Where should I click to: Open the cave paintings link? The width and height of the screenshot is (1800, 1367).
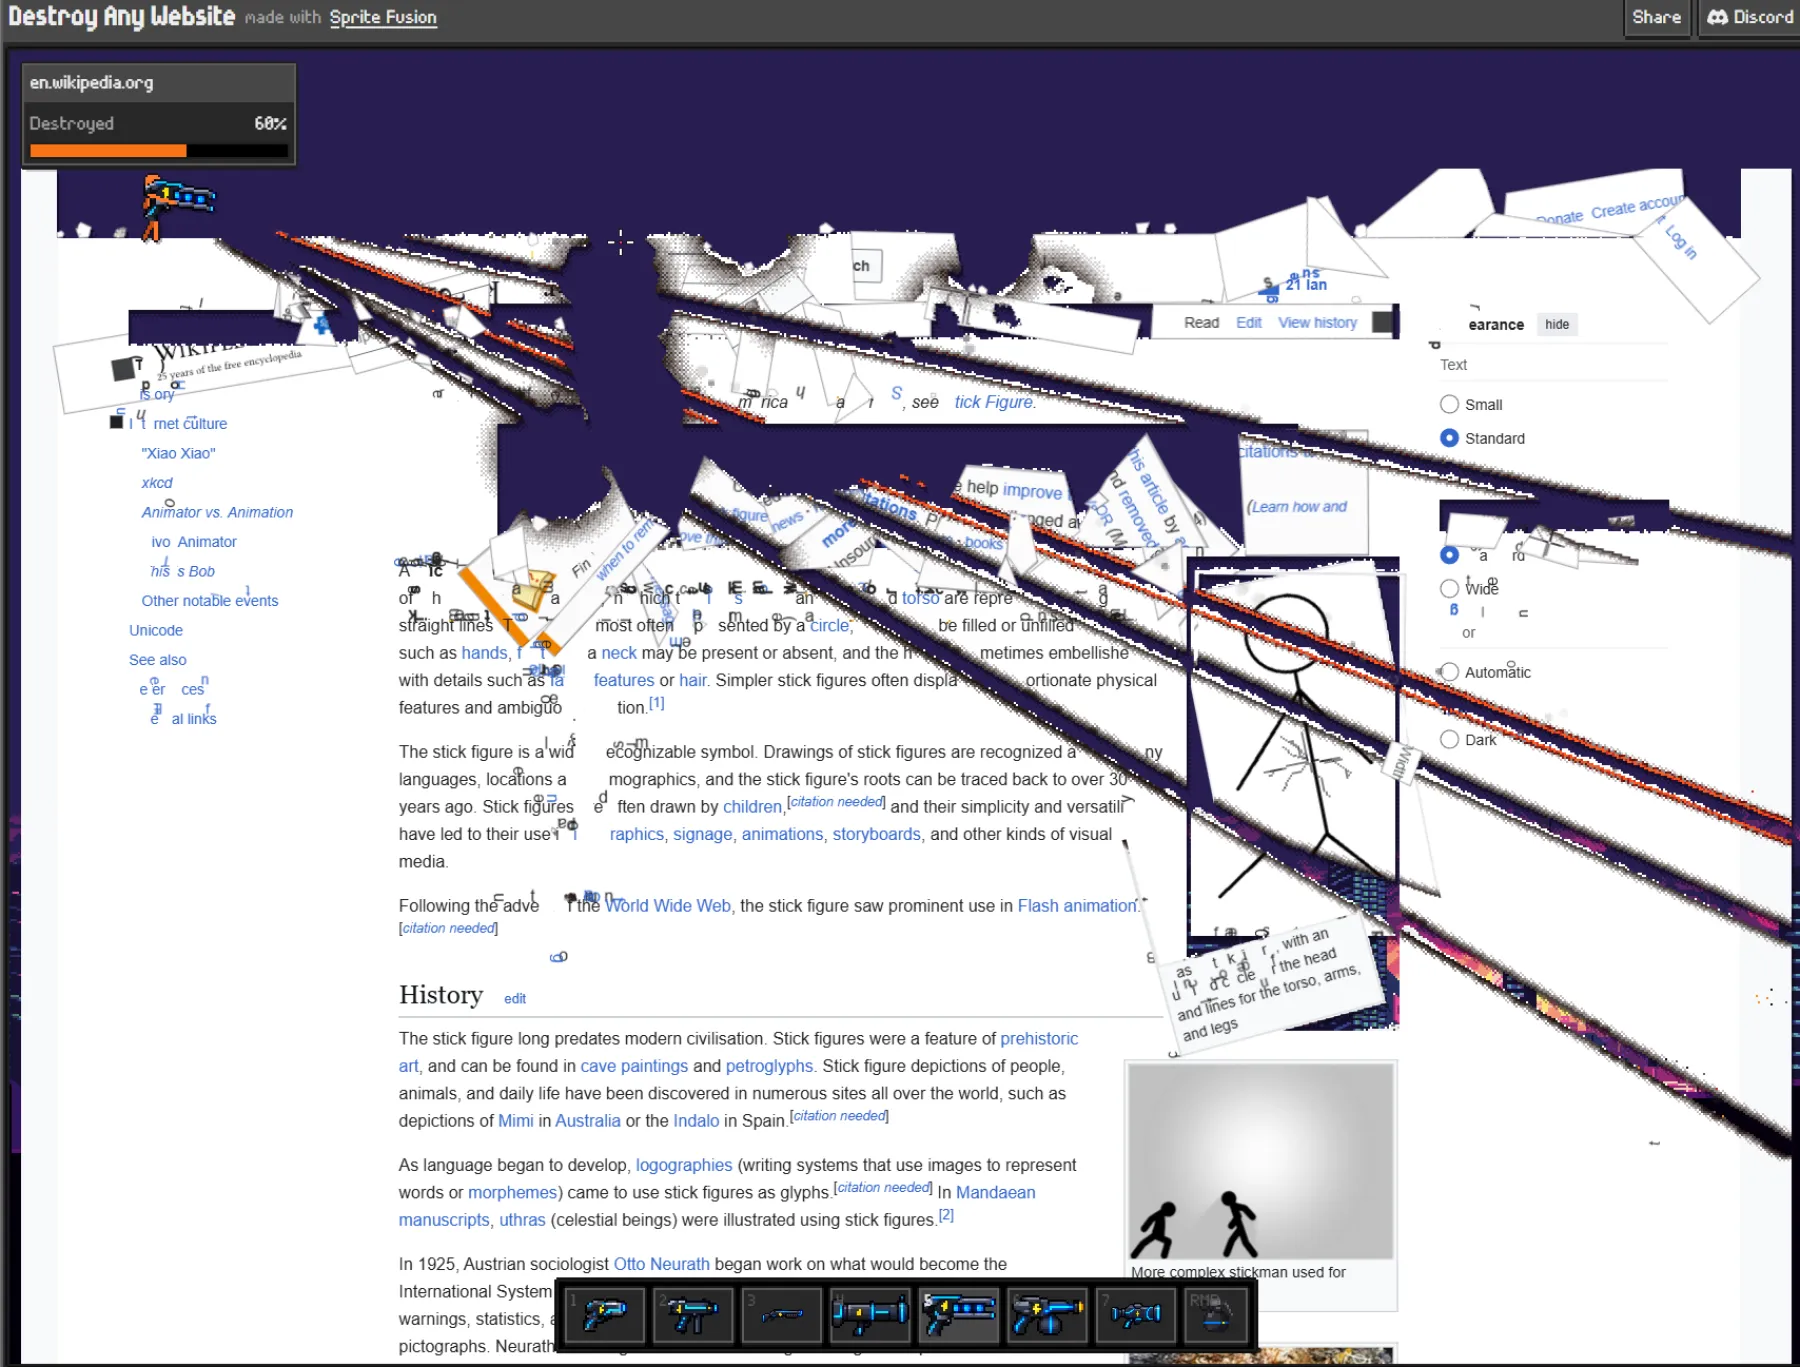click(634, 1066)
